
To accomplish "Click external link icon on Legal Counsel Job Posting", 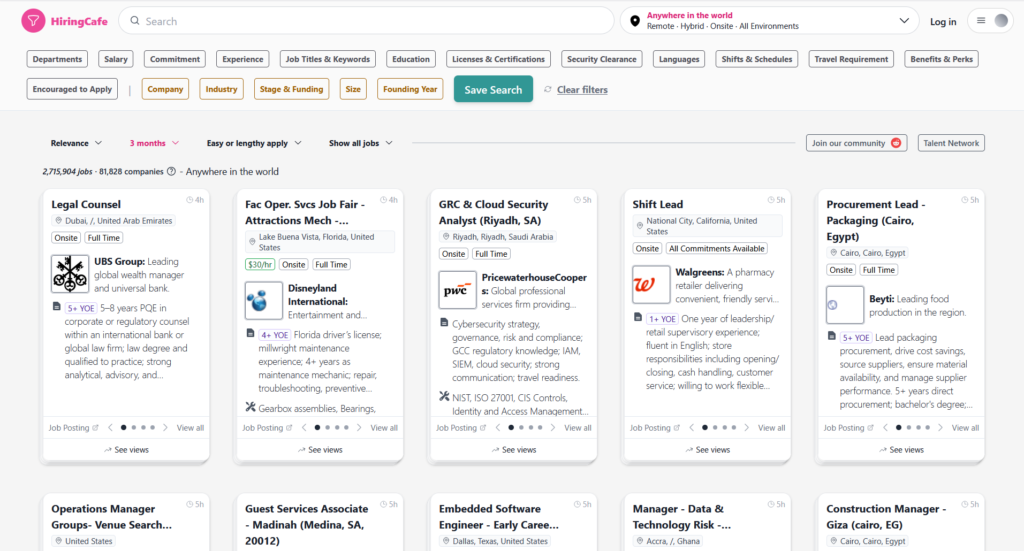I will point(95,428).
